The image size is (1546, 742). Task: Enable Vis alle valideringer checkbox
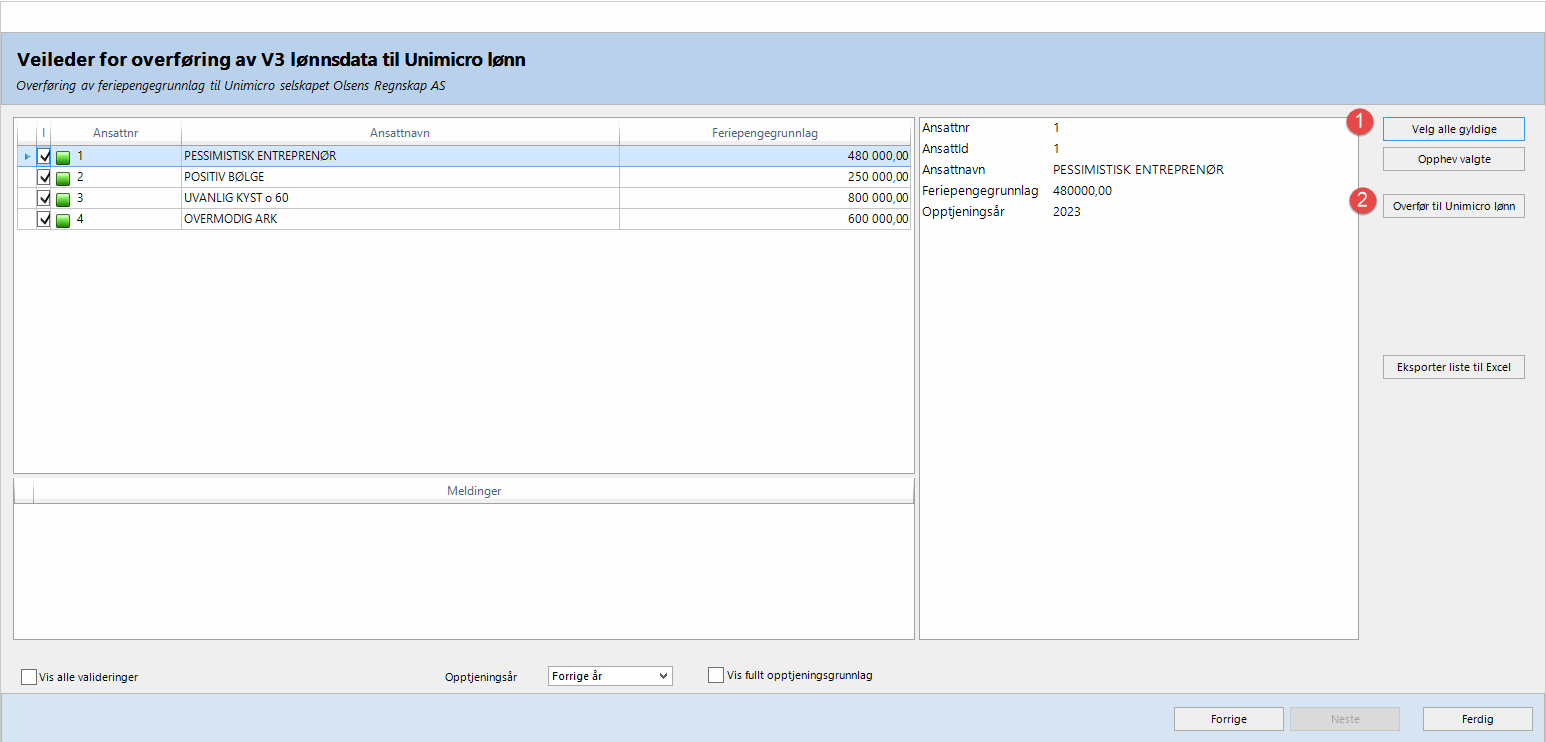[29, 677]
